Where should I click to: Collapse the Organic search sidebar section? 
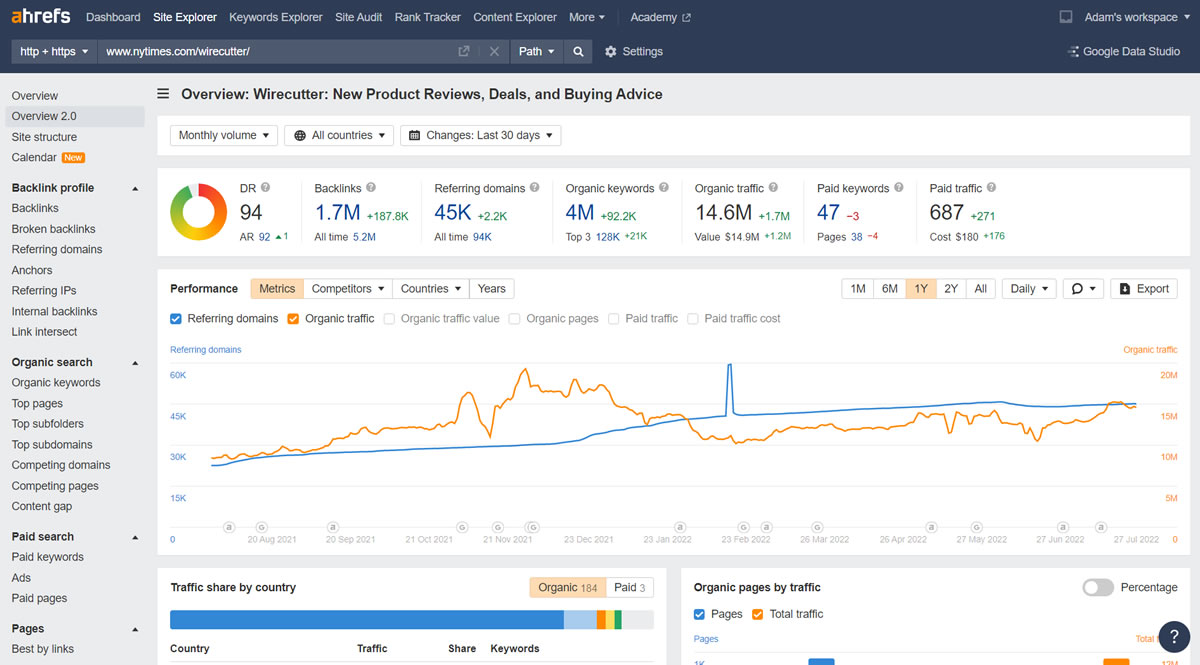pyautogui.click(x=135, y=362)
